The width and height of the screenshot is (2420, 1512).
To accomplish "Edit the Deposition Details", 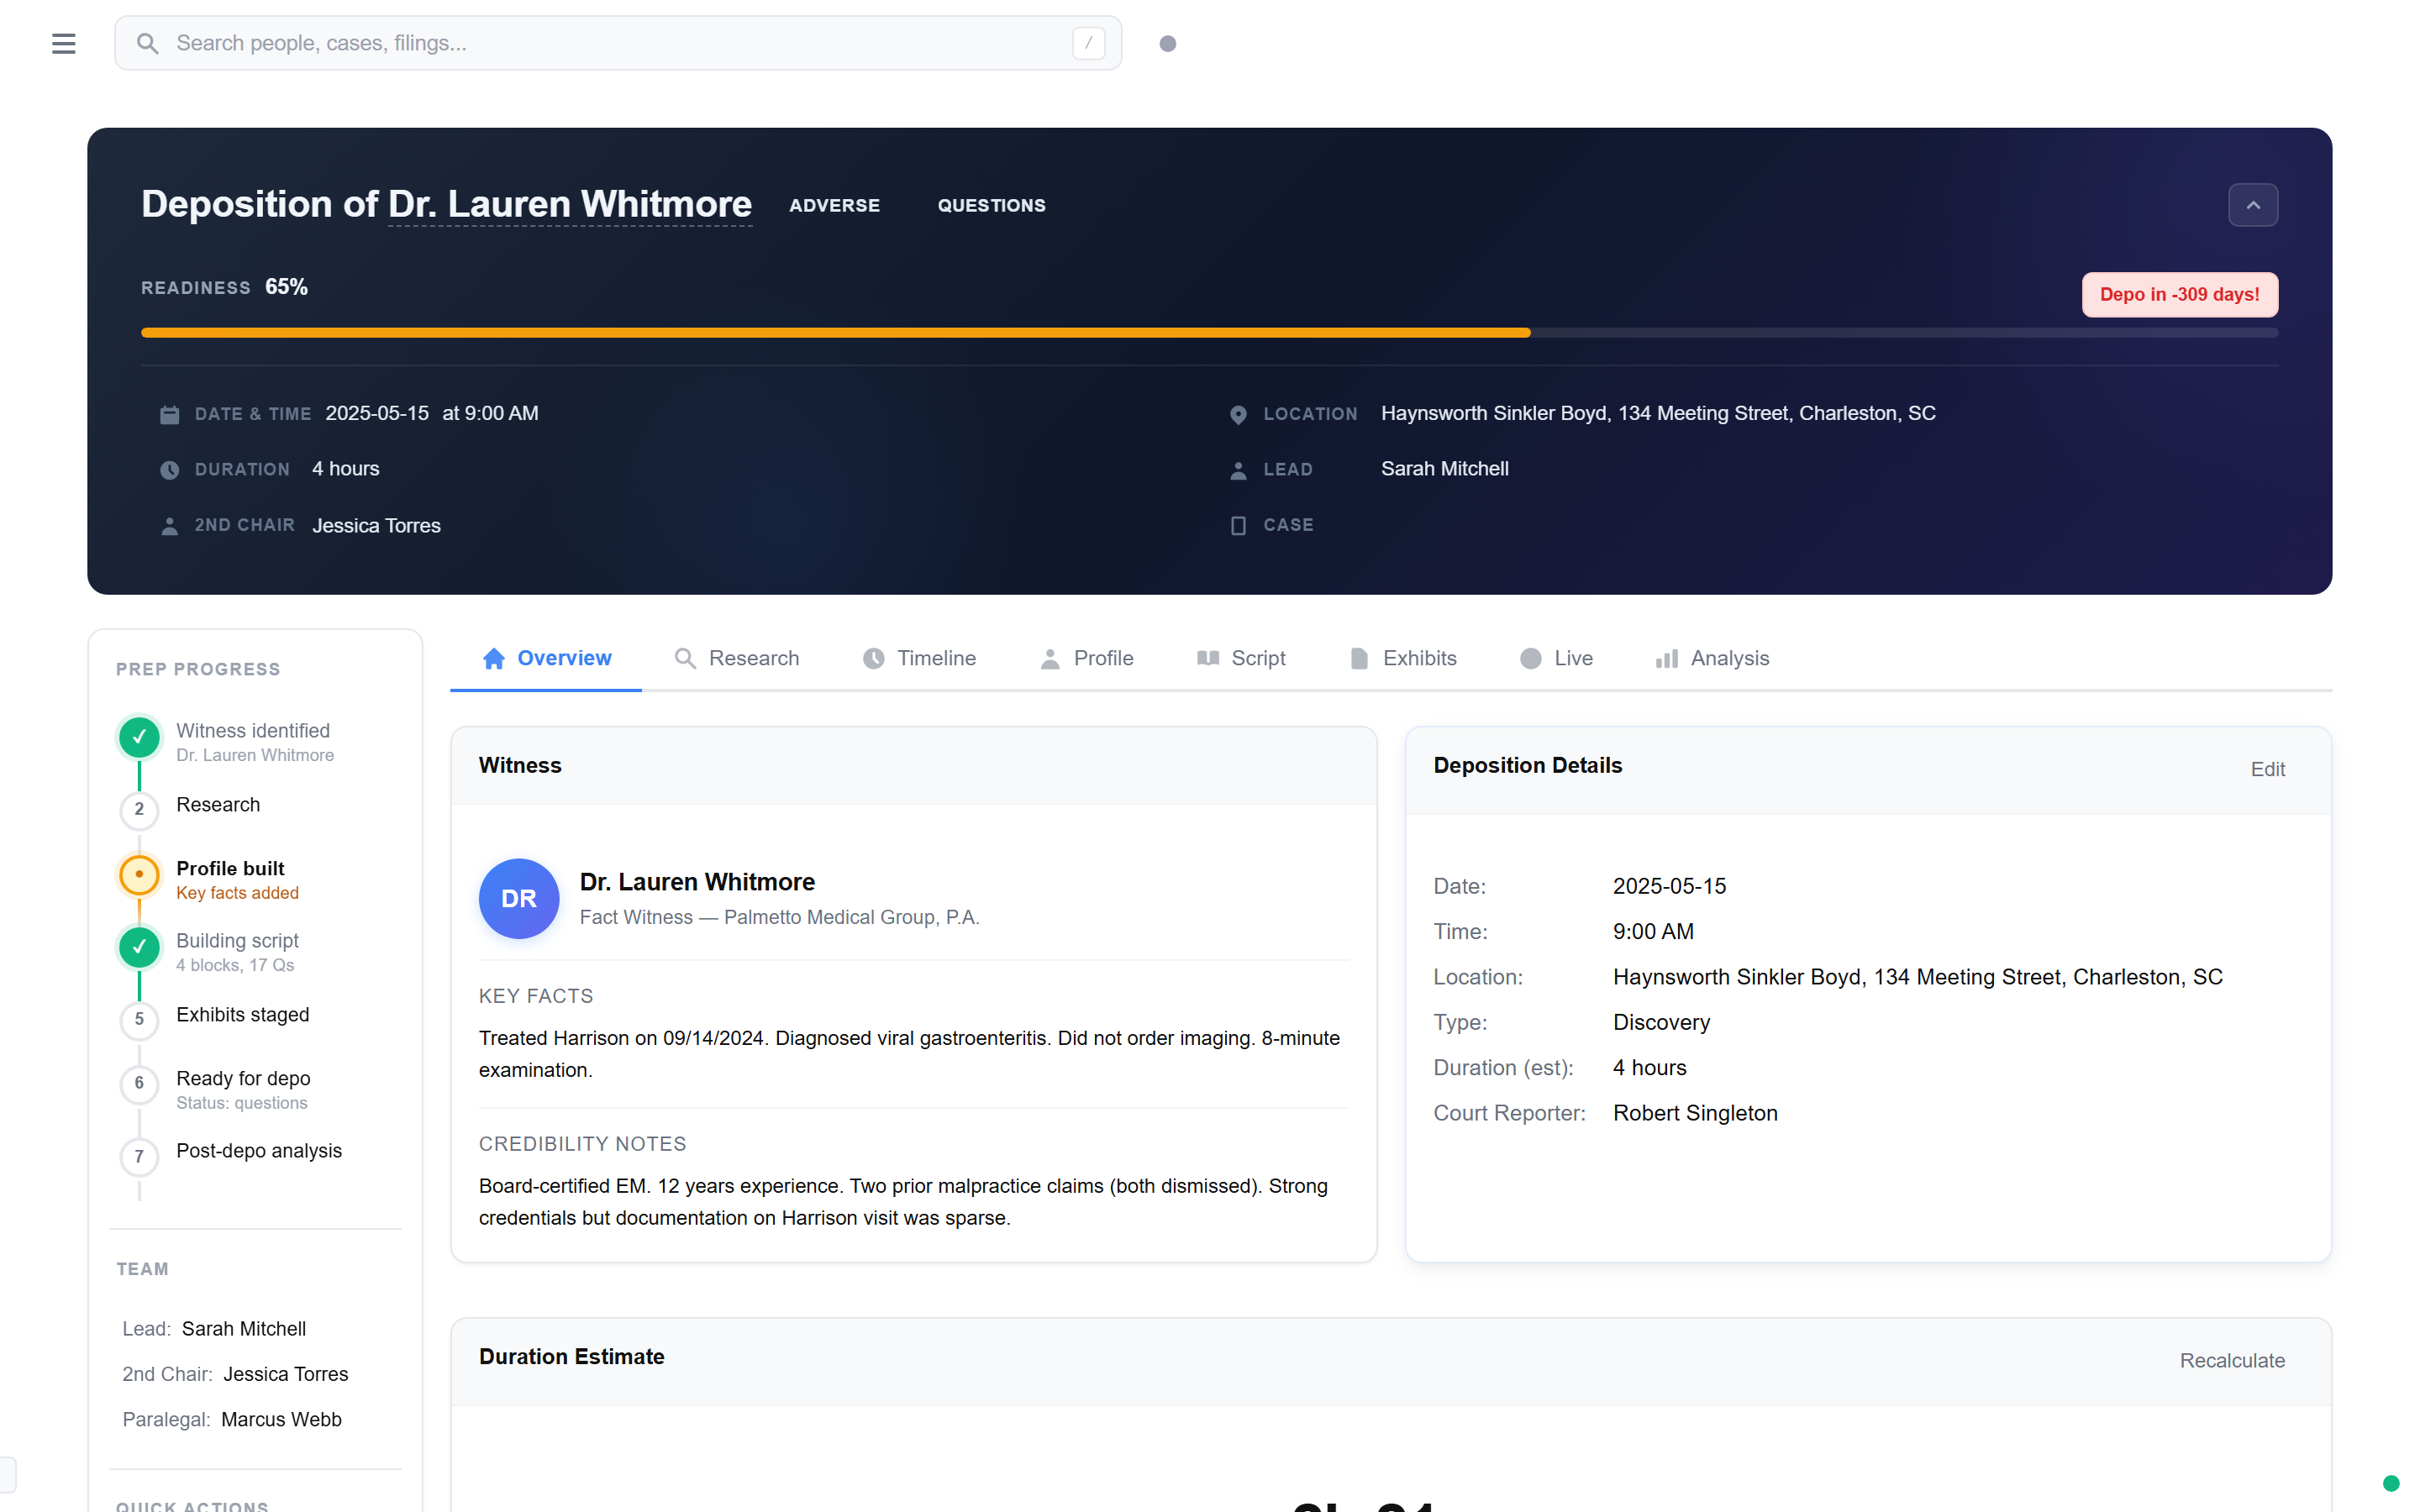I will click(x=2267, y=768).
